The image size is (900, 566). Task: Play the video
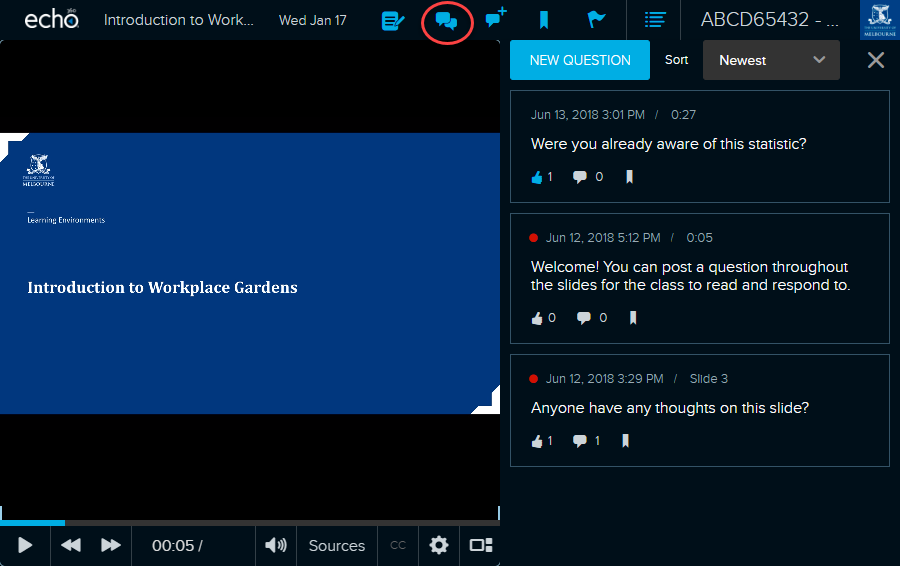[25, 545]
